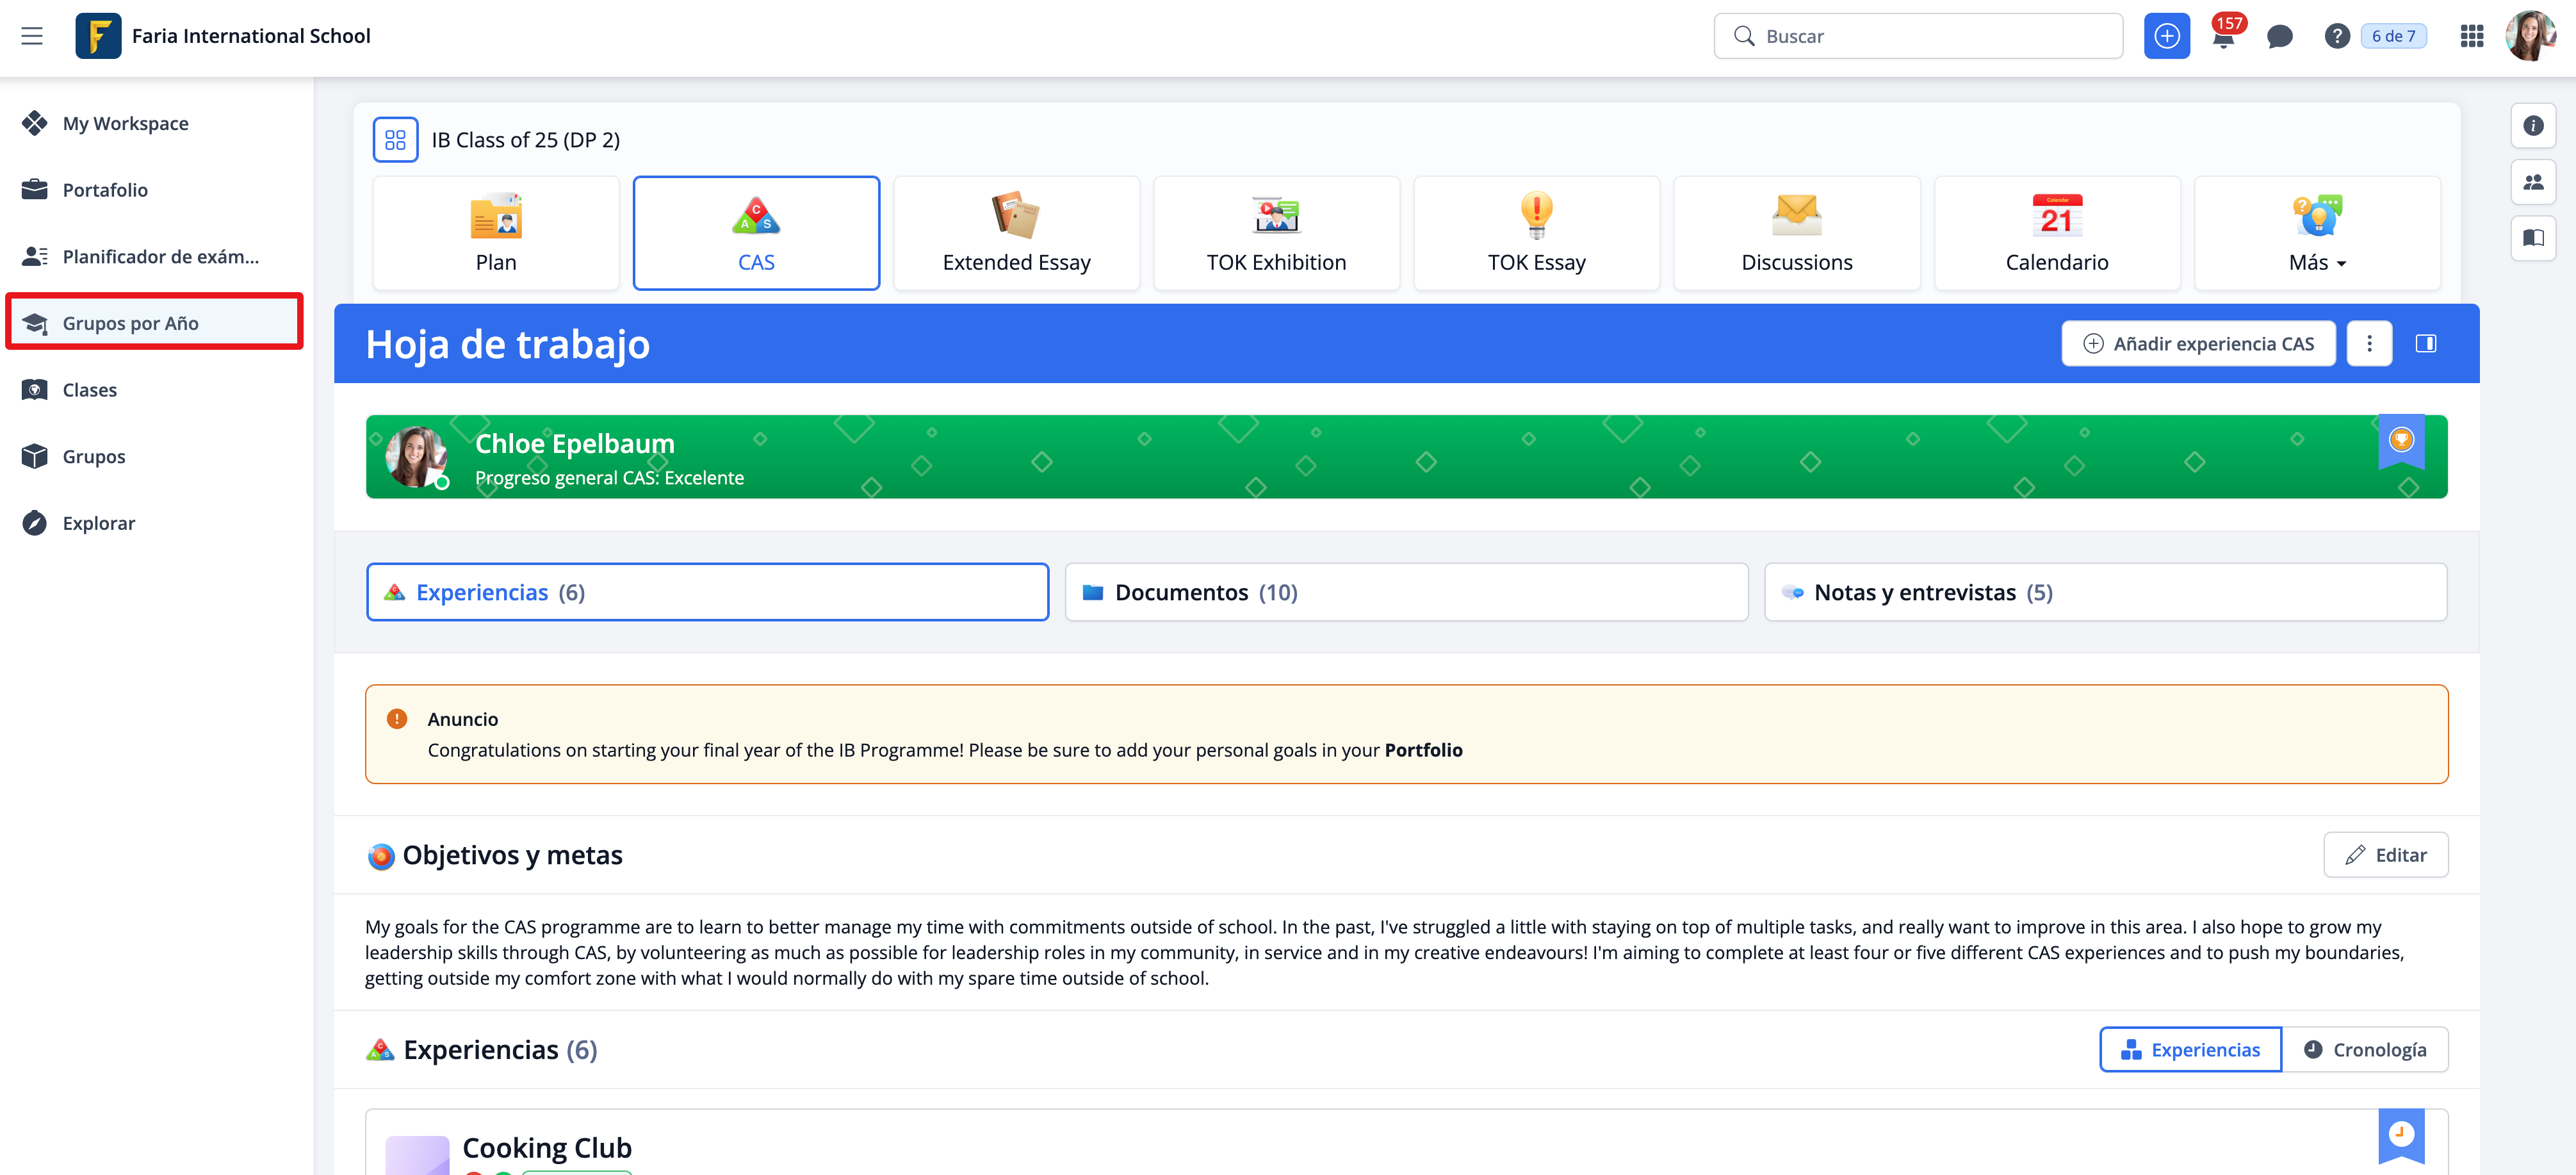Open the hamburger navigation menu
The image size is (2576, 1175).
[32, 36]
